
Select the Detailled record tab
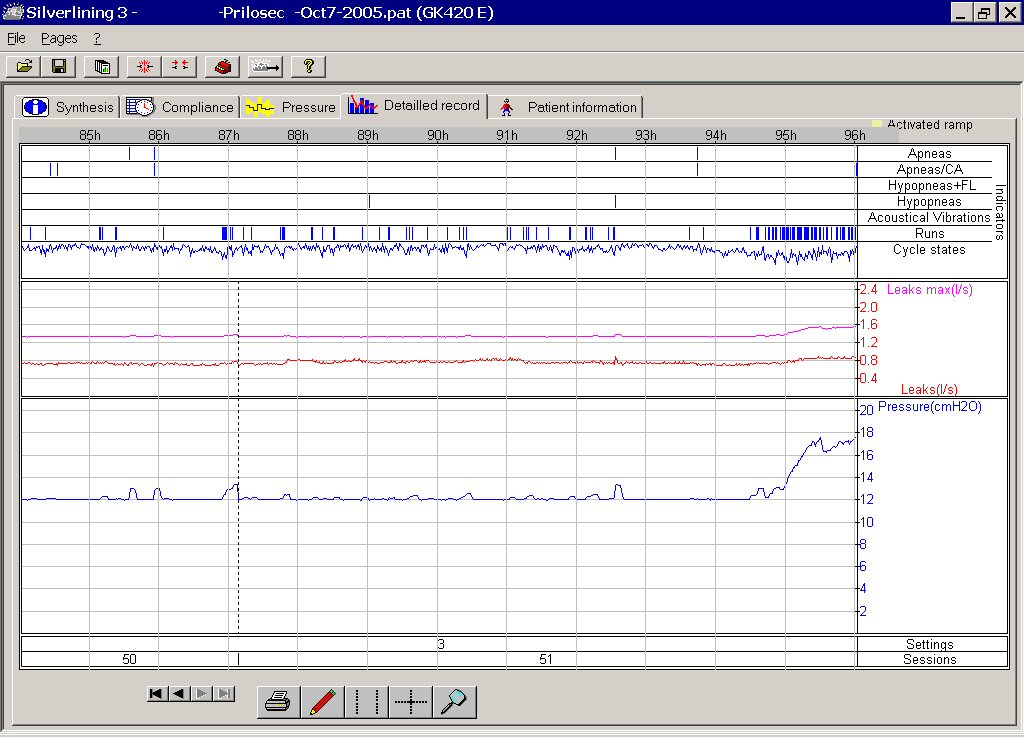[x=414, y=105]
